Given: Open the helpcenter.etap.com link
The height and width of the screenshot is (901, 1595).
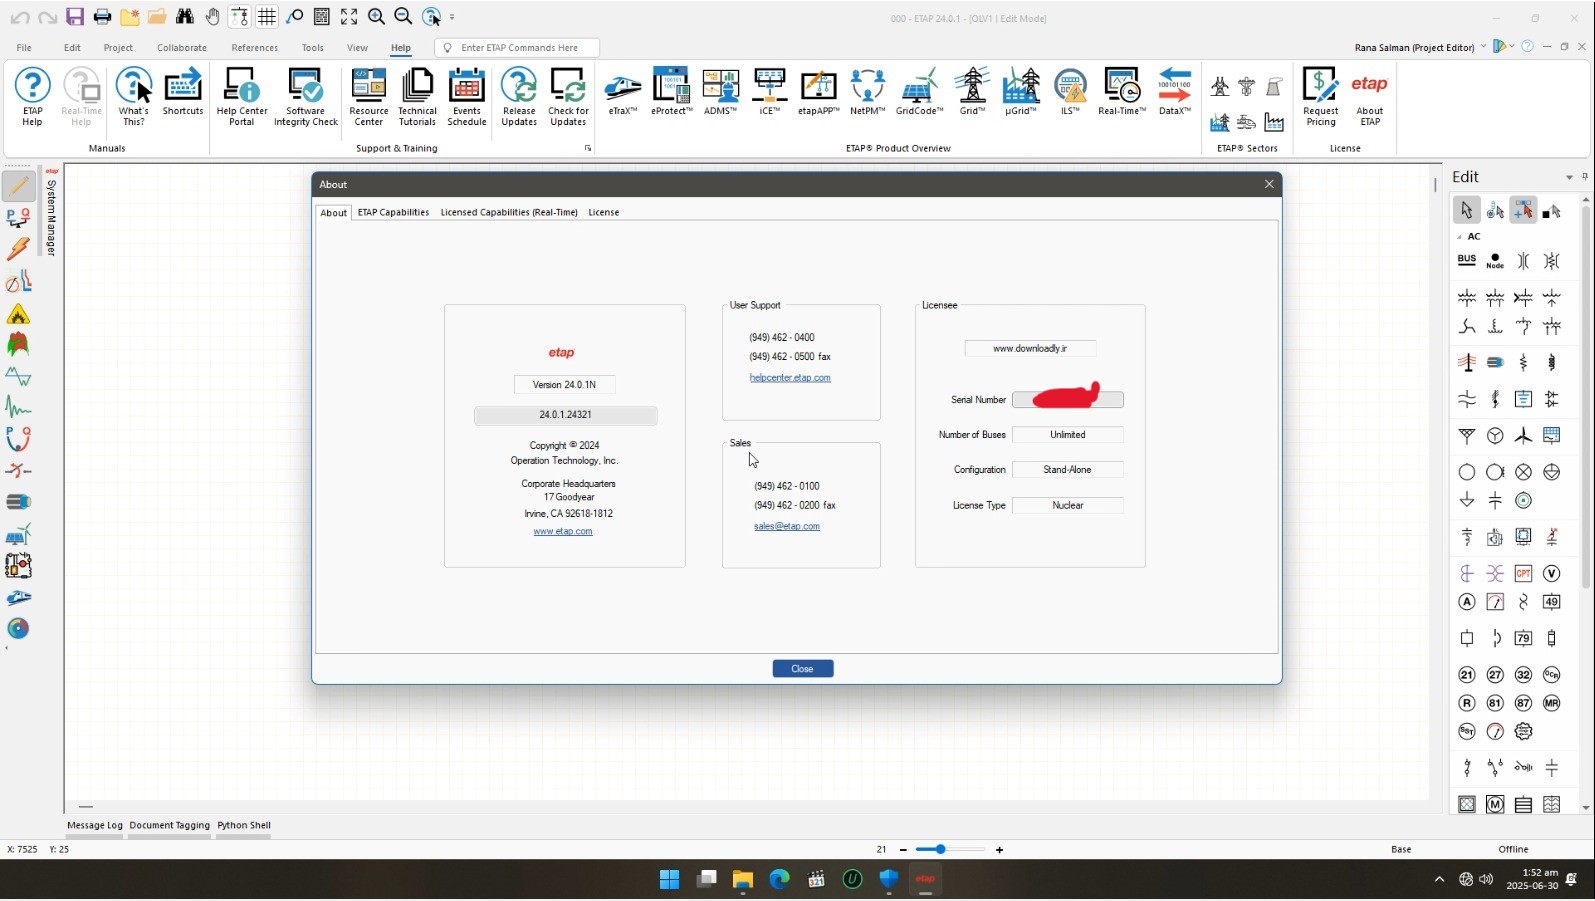Looking at the screenshot, I should 790,378.
